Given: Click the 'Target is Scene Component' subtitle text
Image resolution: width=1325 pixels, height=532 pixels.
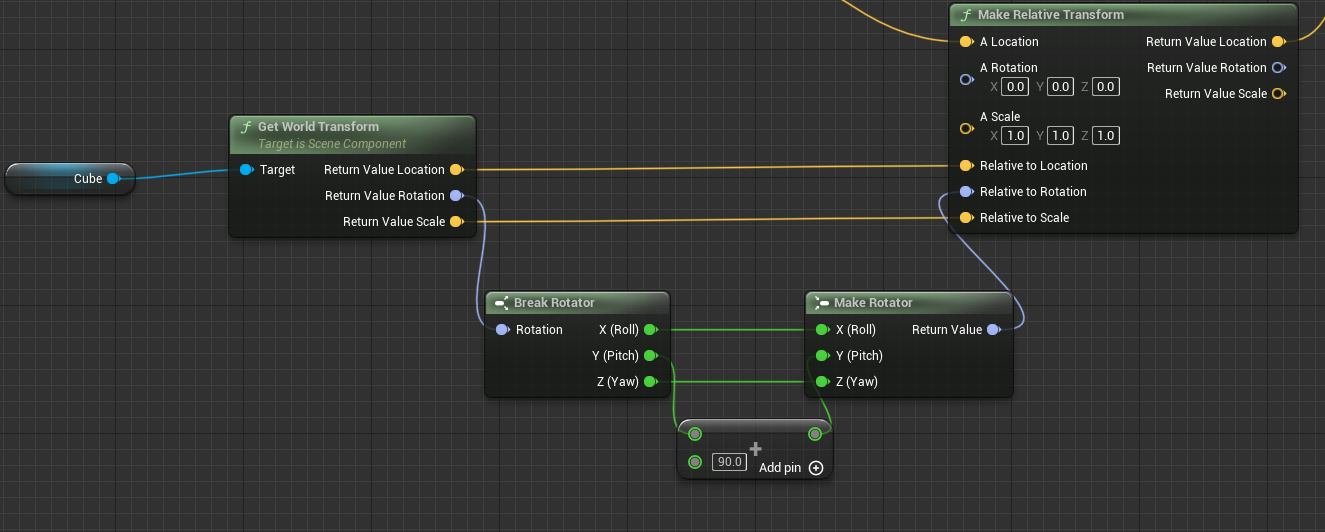Looking at the screenshot, I should pos(332,144).
